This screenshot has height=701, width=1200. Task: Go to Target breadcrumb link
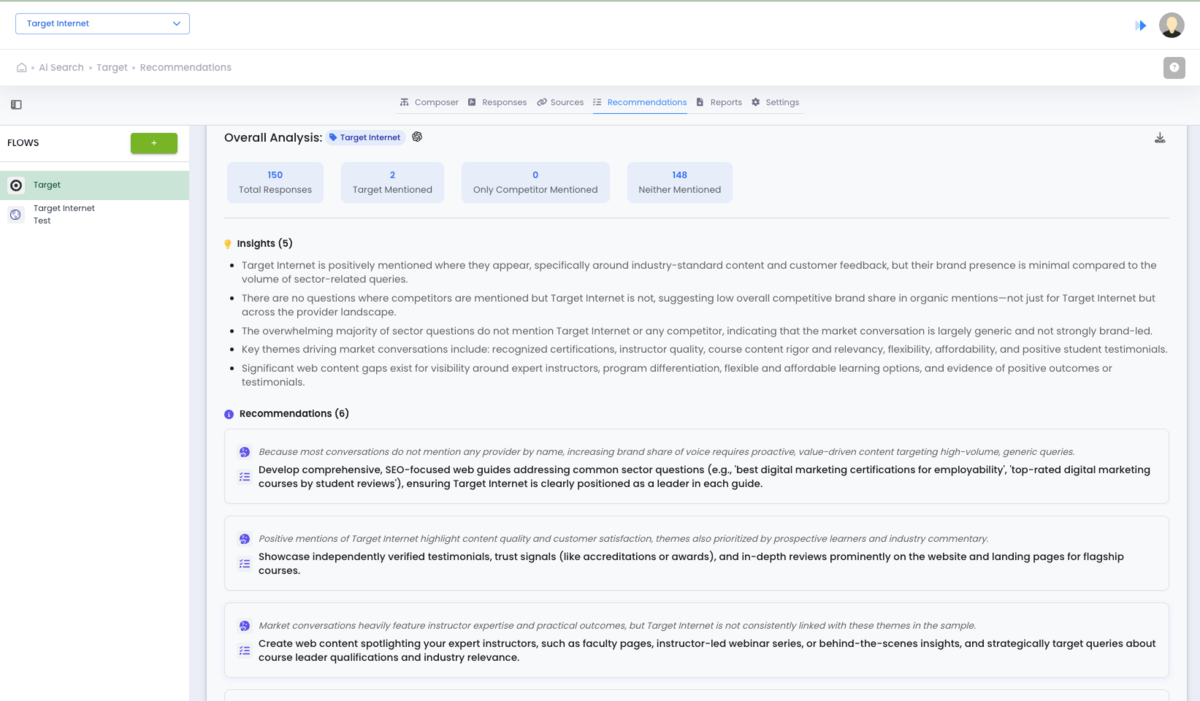tap(112, 68)
